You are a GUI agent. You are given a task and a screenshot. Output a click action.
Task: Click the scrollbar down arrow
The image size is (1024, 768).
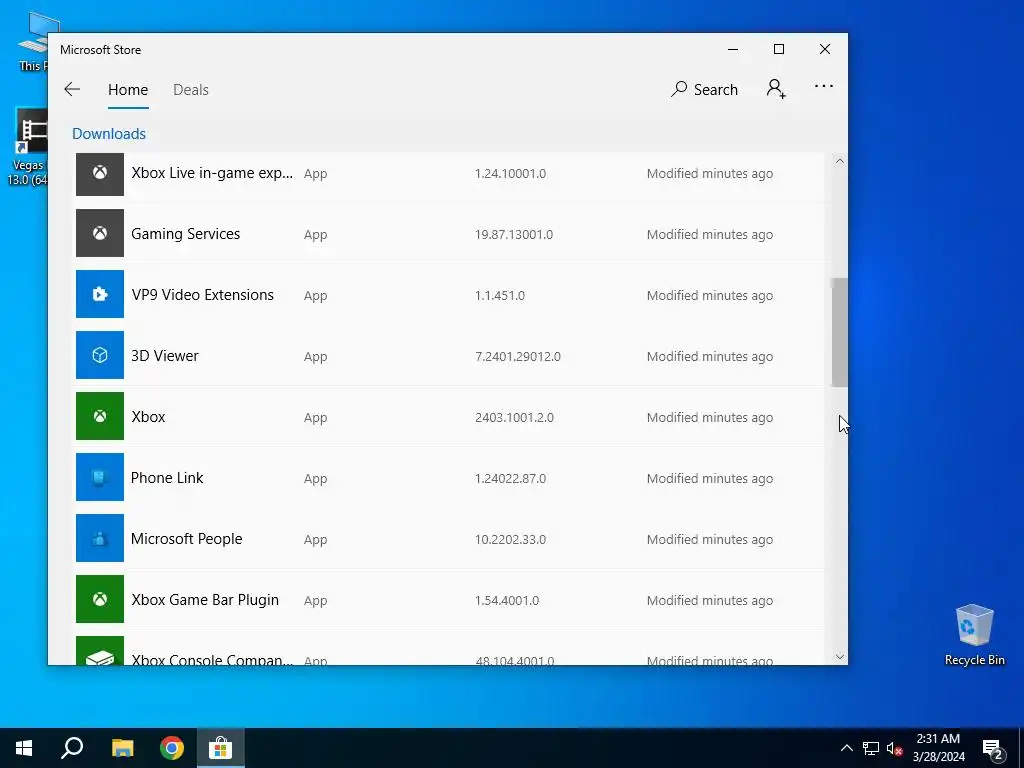[x=840, y=657]
